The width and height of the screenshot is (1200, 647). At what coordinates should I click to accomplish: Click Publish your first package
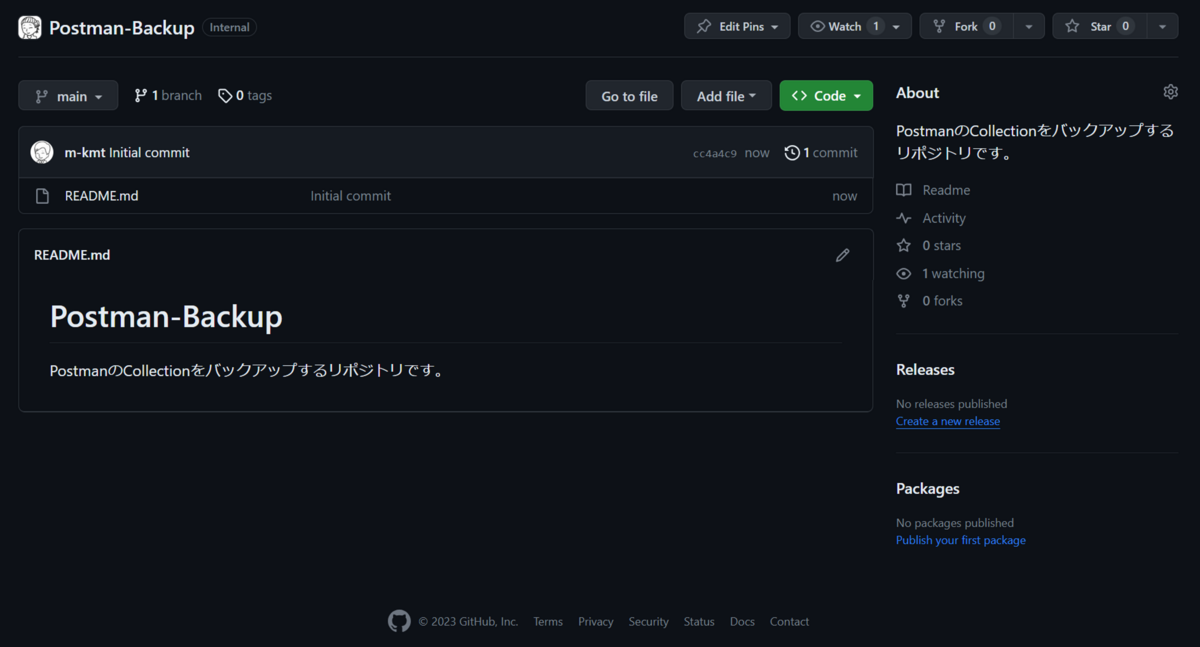(961, 540)
